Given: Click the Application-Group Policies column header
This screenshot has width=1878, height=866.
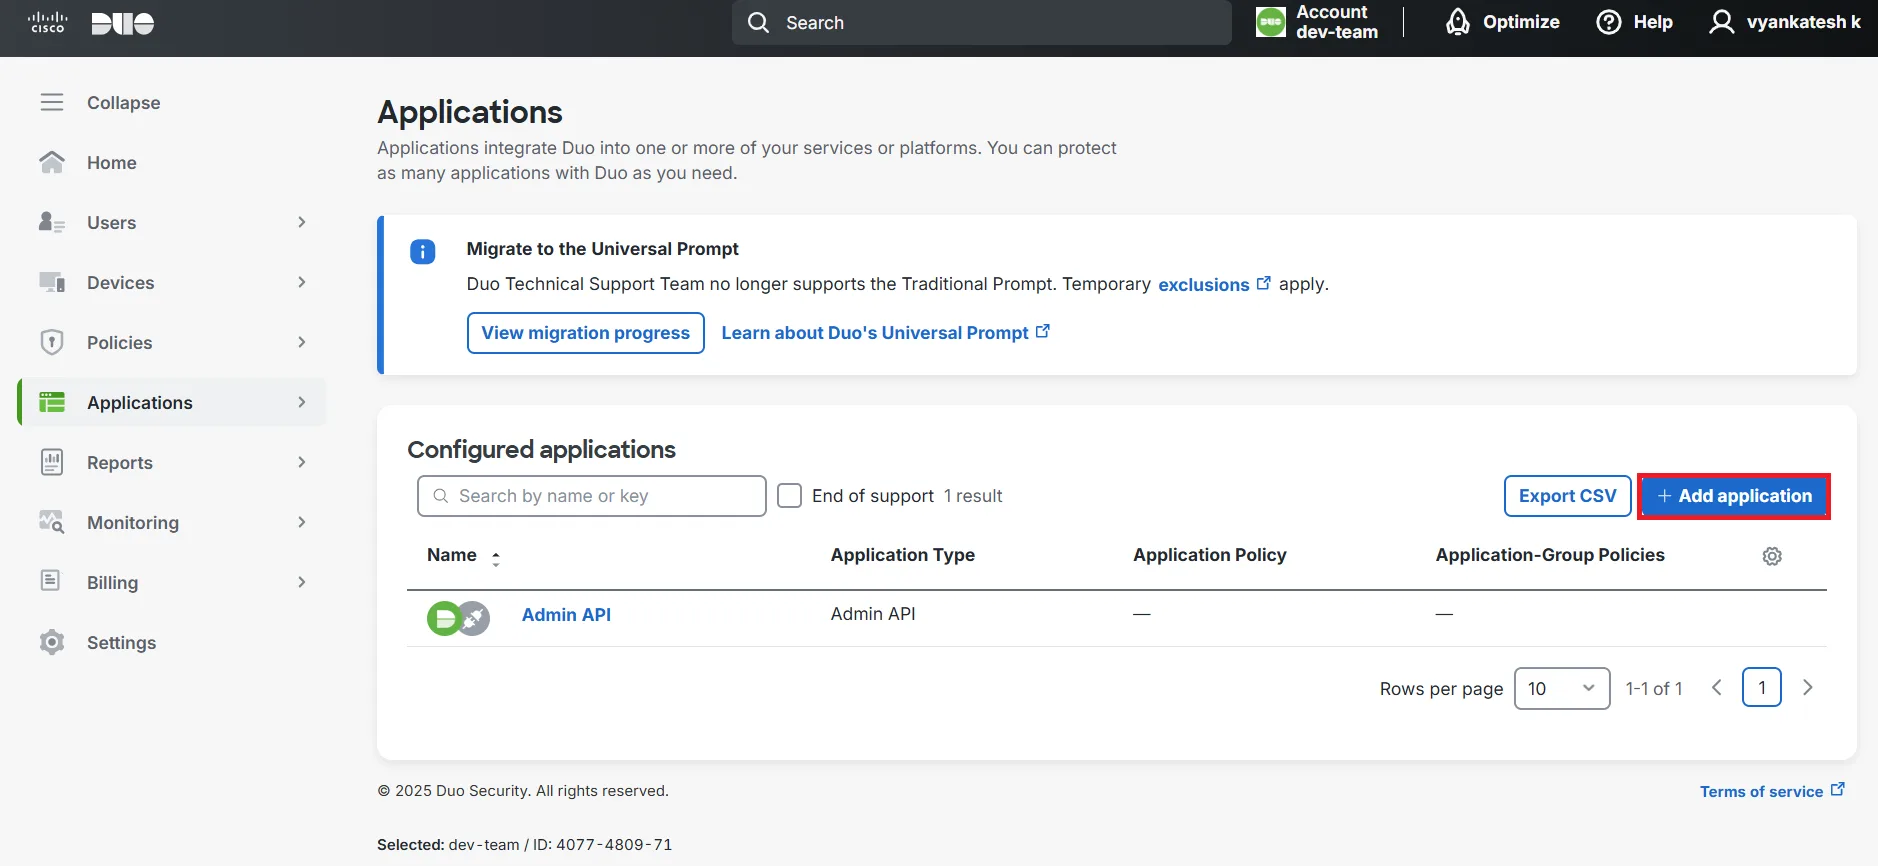Looking at the screenshot, I should point(1550,555).
